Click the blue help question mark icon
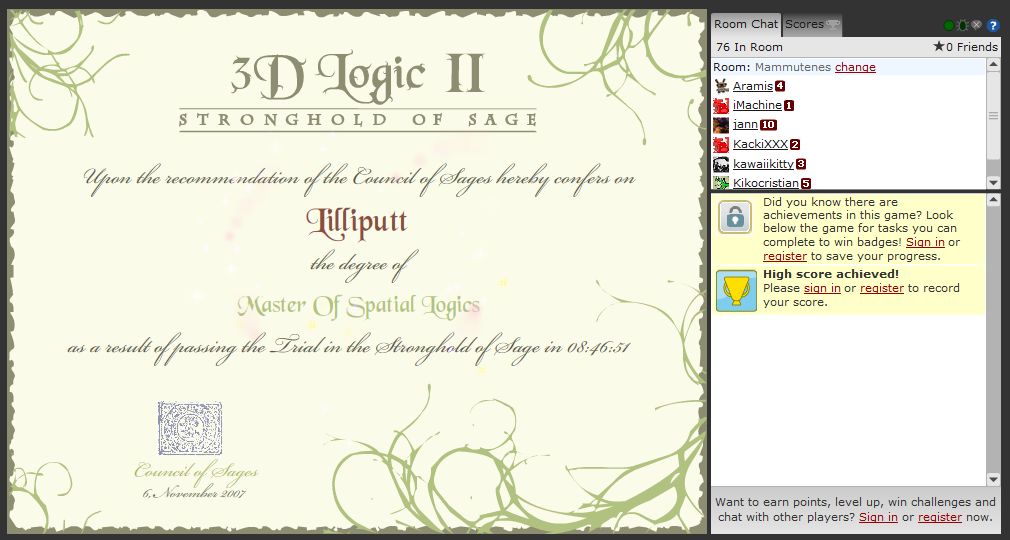This screenshot has height=540, width=1010. pyautogui.click(x=993, y=25)
